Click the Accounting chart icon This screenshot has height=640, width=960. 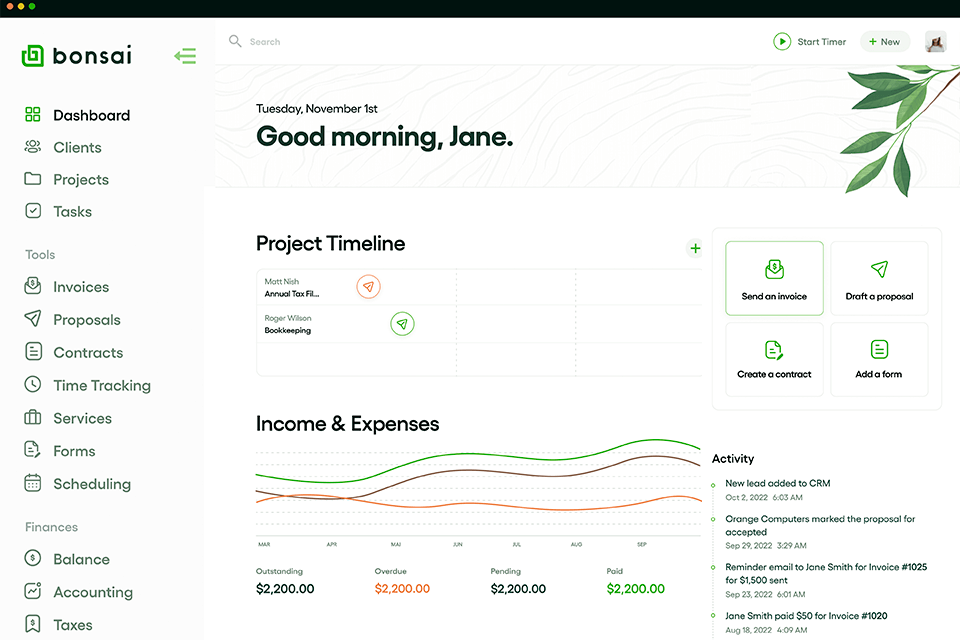pyautogui.click(x=33, y=592)
